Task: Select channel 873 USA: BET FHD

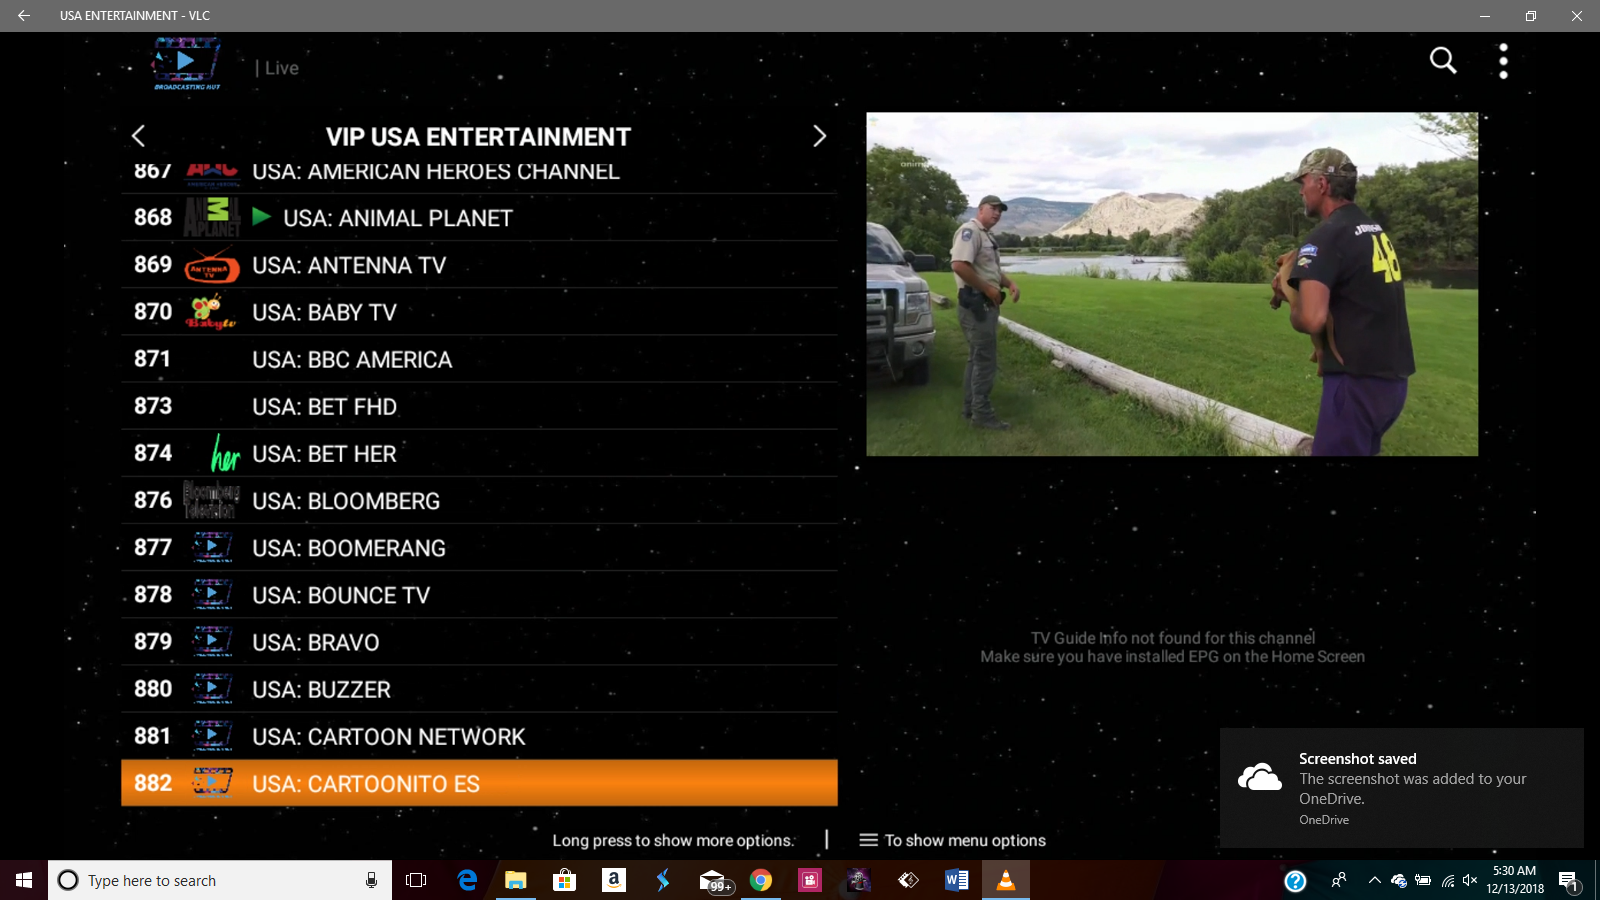Action: click(479, 406)
